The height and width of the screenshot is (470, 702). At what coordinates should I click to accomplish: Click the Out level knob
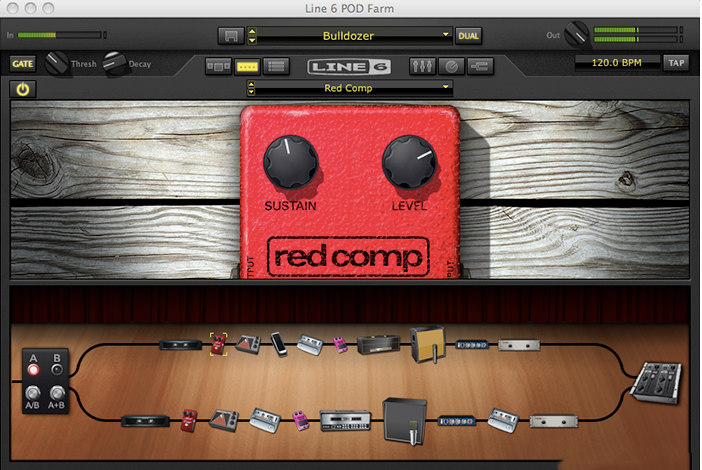pos(577,34)
